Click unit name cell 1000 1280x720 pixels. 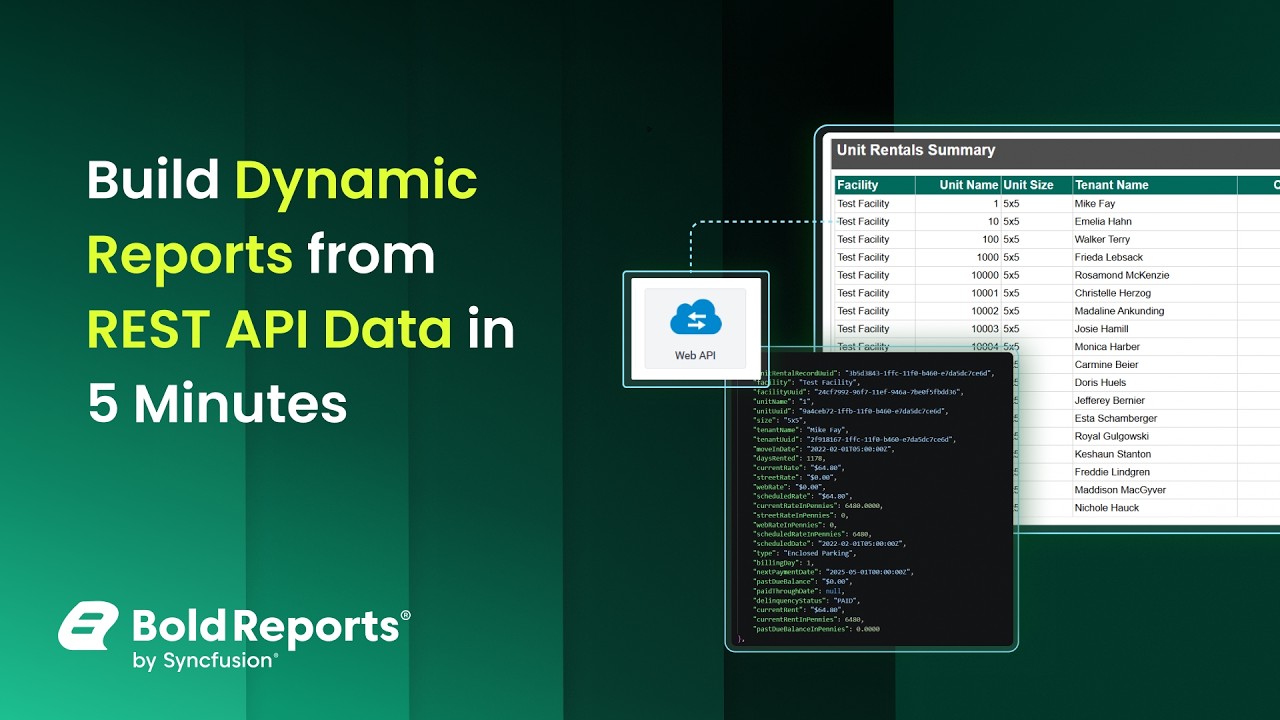tap(987, 258)
